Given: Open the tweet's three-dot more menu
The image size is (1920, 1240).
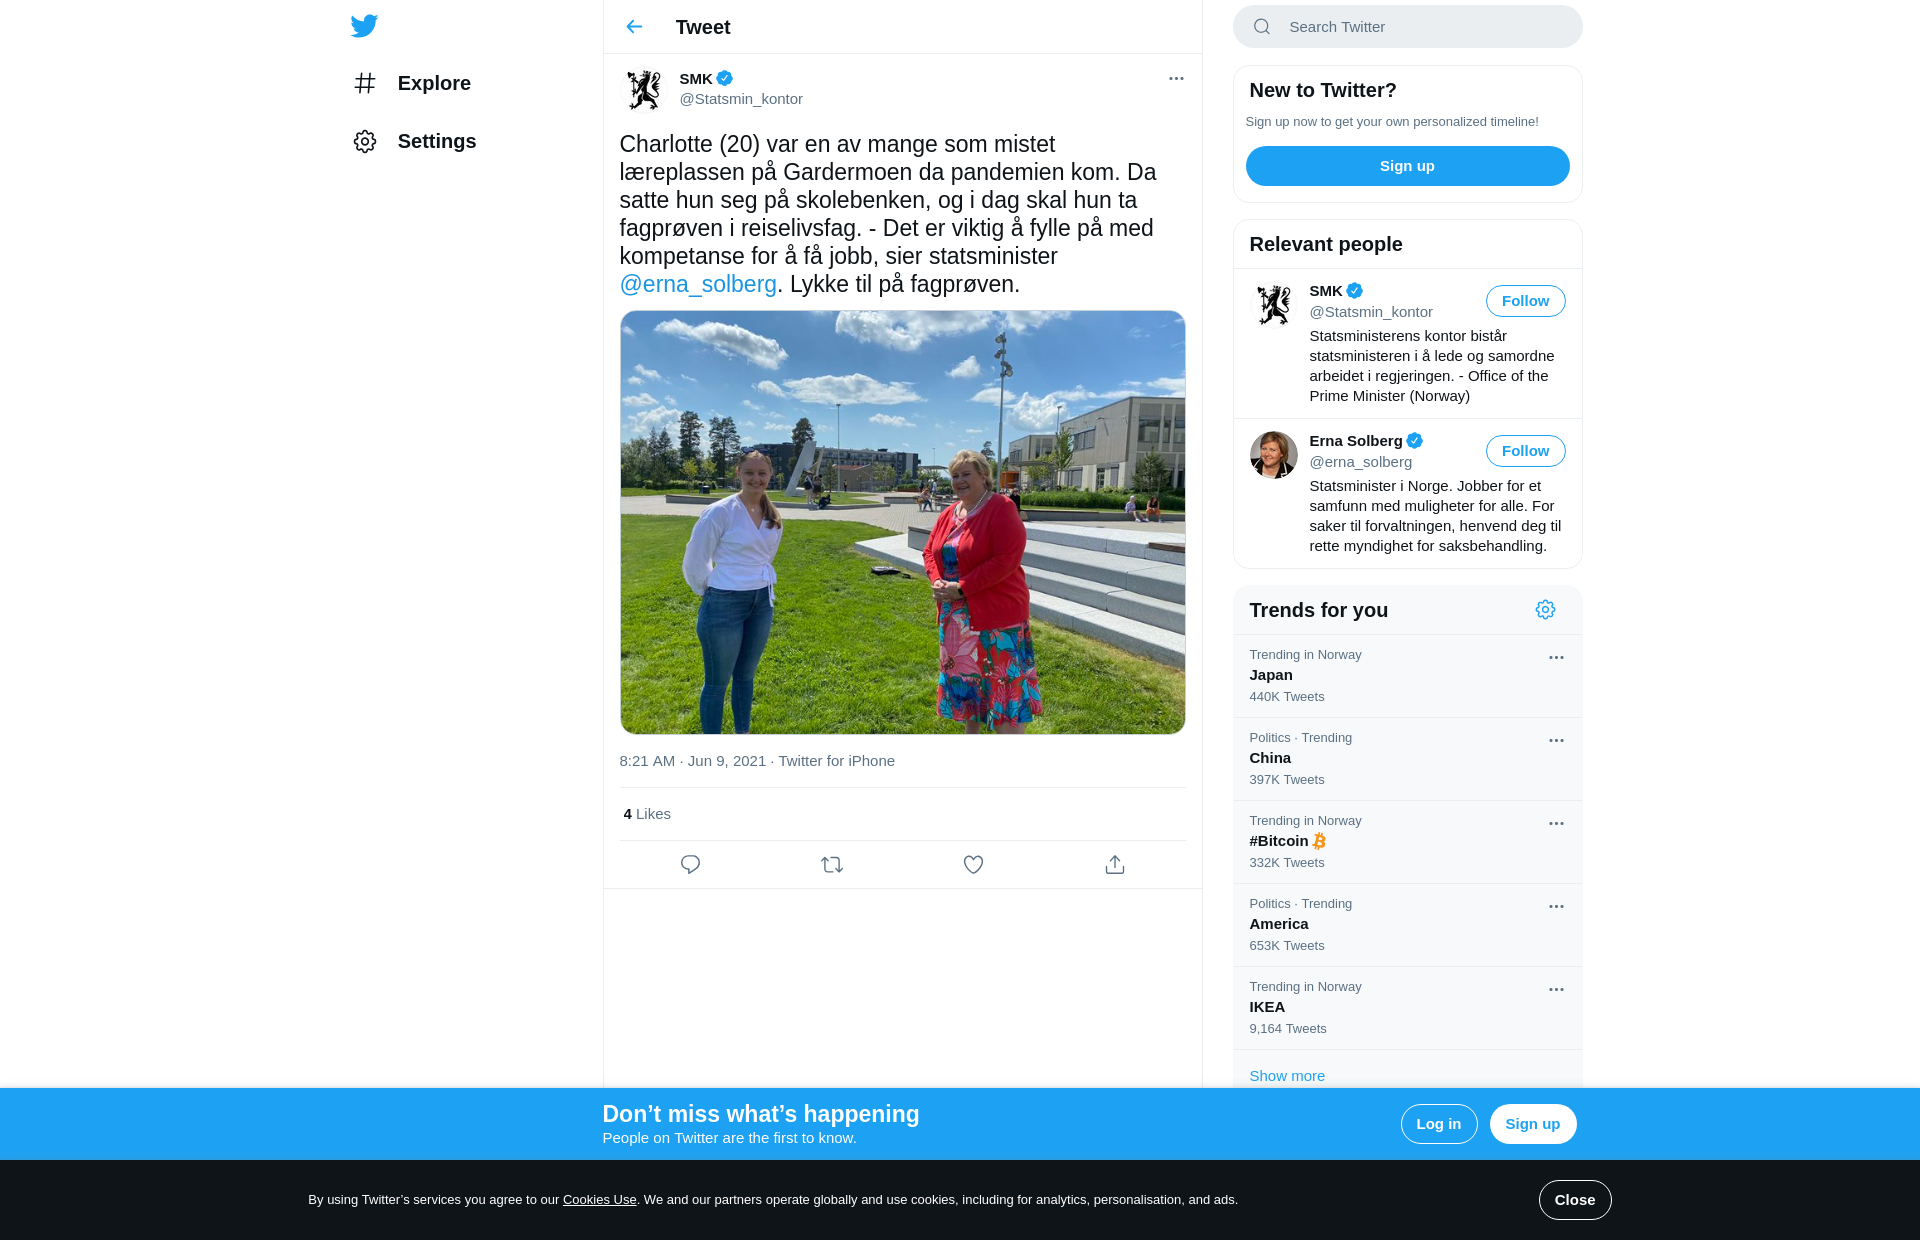Looking at the screenshot, I should point(1176,78).
